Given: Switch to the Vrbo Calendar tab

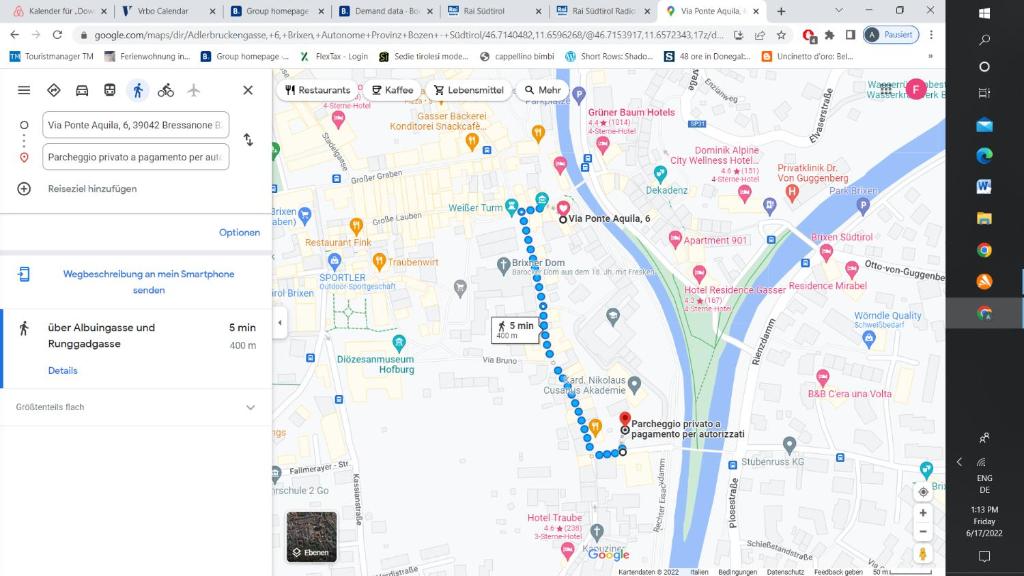Looking at the screenshot, I should (163, 11).
